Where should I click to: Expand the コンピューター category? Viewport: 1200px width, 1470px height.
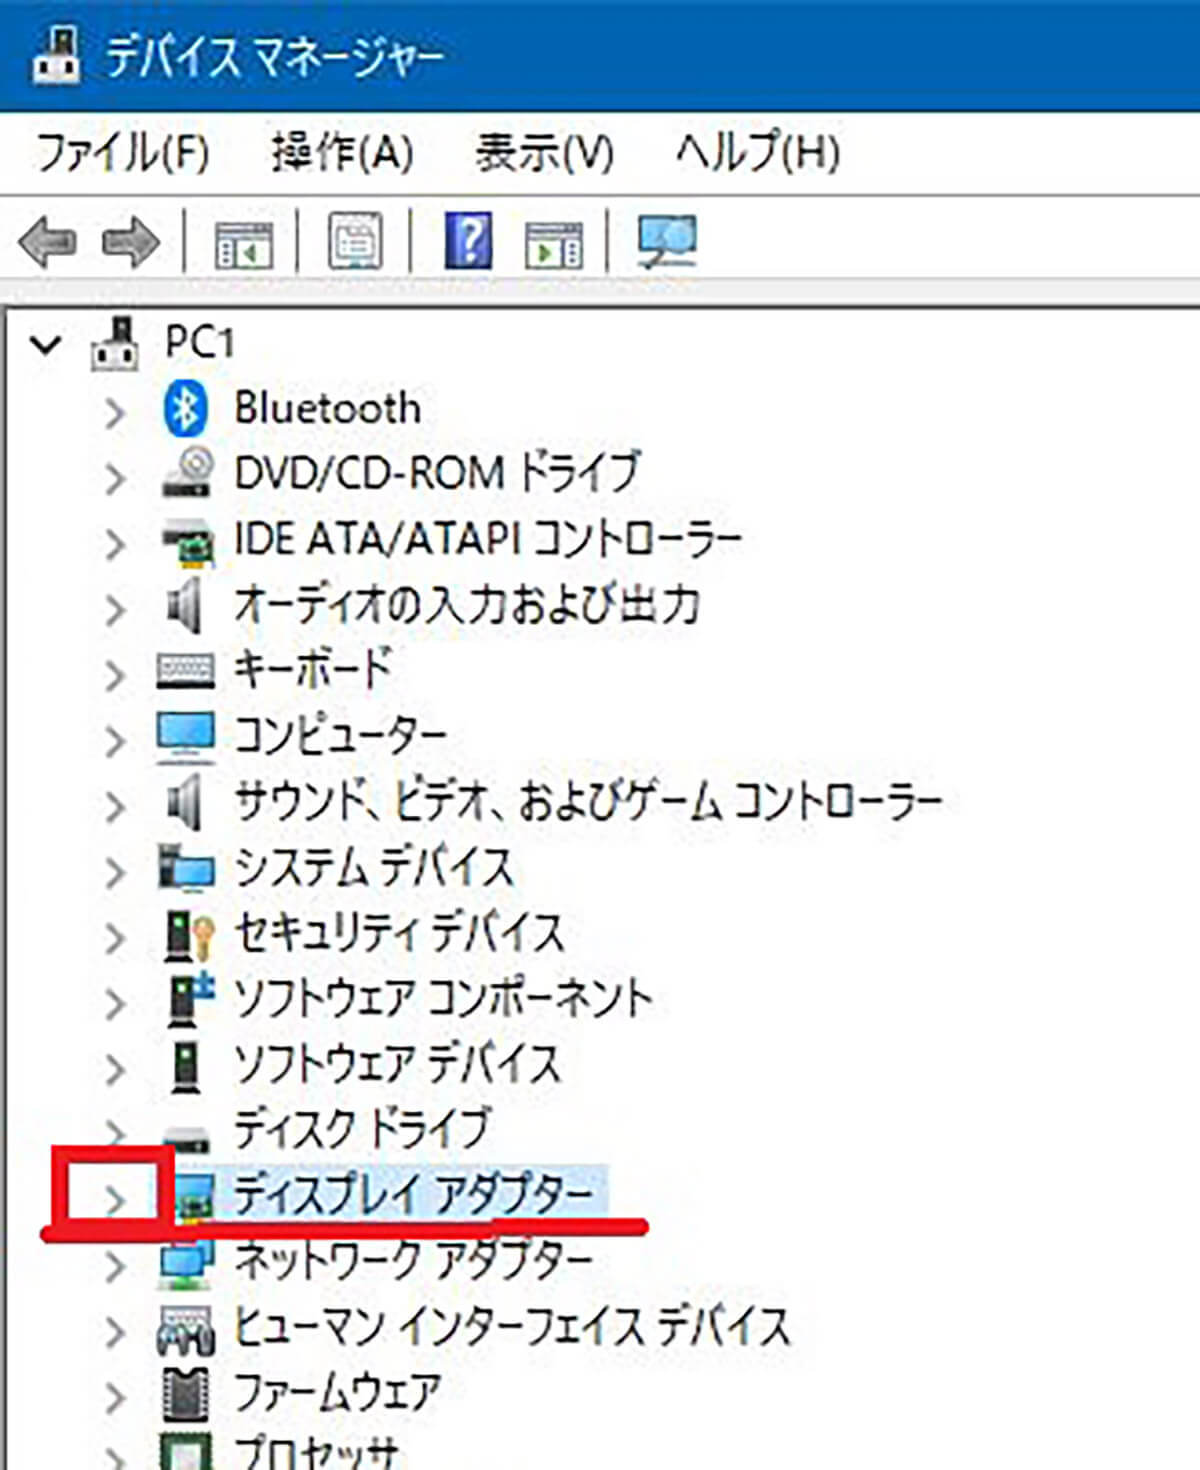click(x=116, y=741)
